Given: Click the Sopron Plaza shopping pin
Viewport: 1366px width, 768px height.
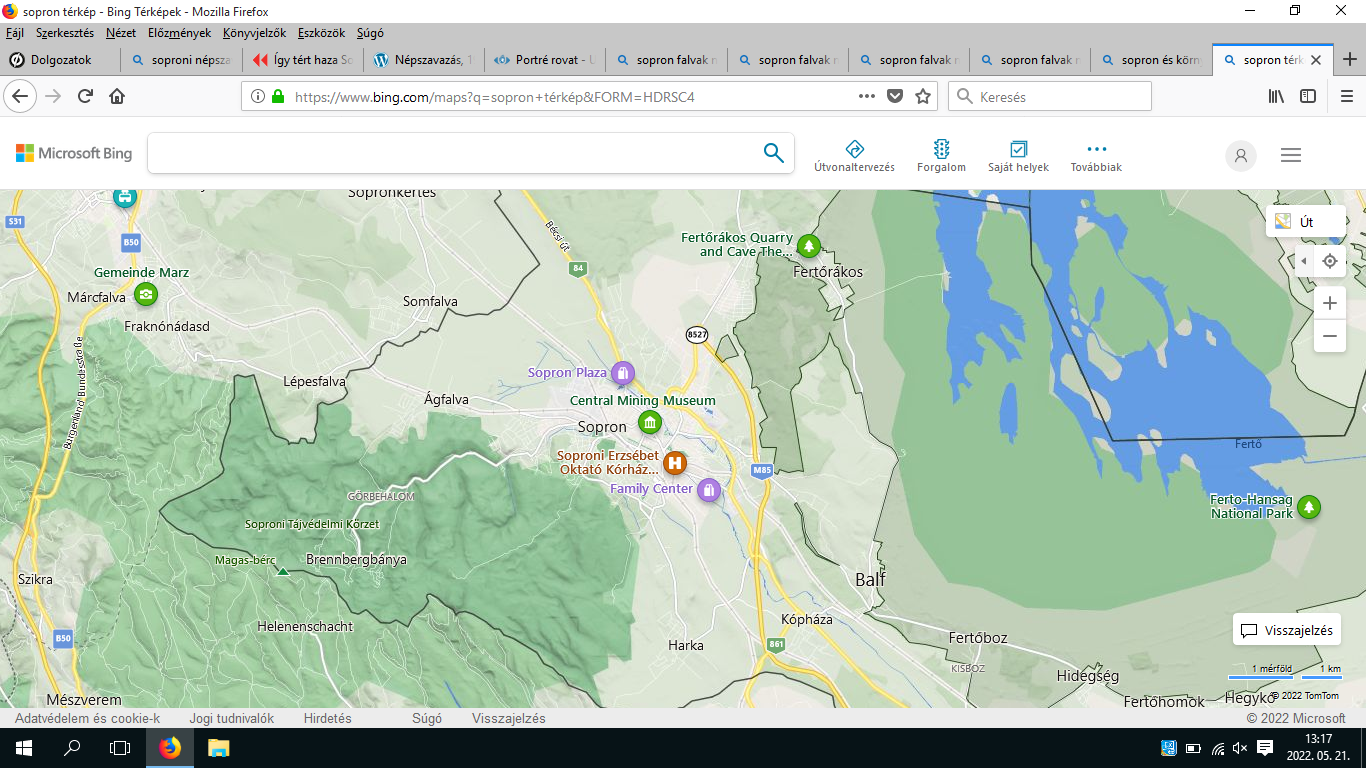Looking at the screenshot, I should pyautogui.click(x=623, y=373).
